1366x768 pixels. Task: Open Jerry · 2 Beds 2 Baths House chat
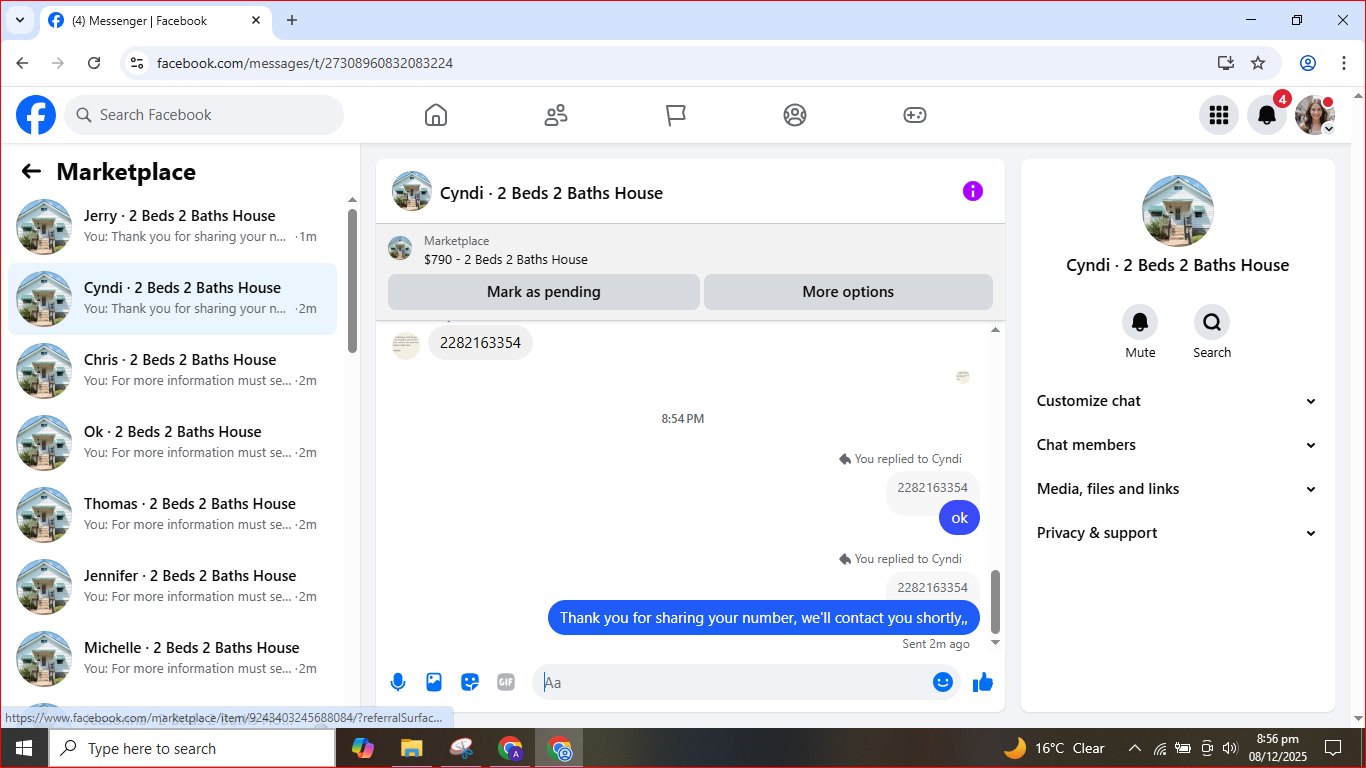(172, 227)
